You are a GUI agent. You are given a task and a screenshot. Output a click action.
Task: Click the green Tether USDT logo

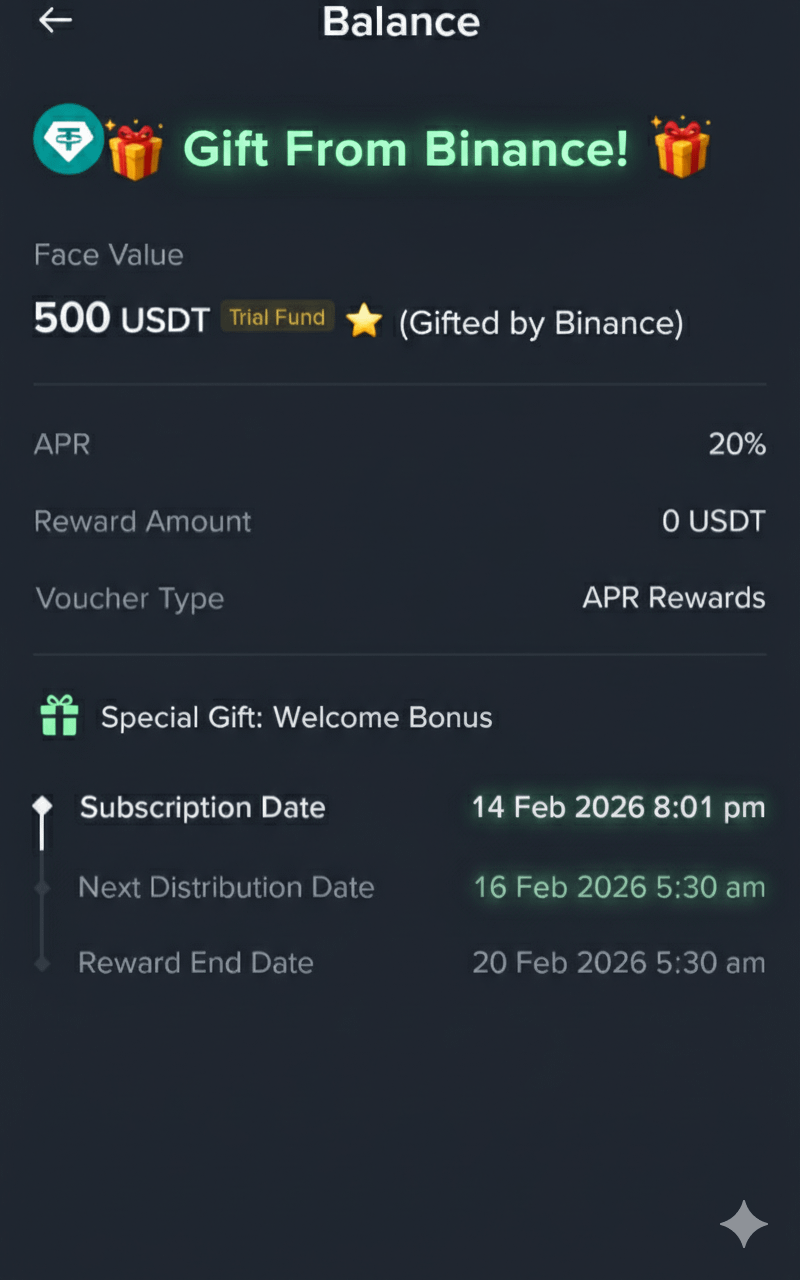[x=68, y=140]
